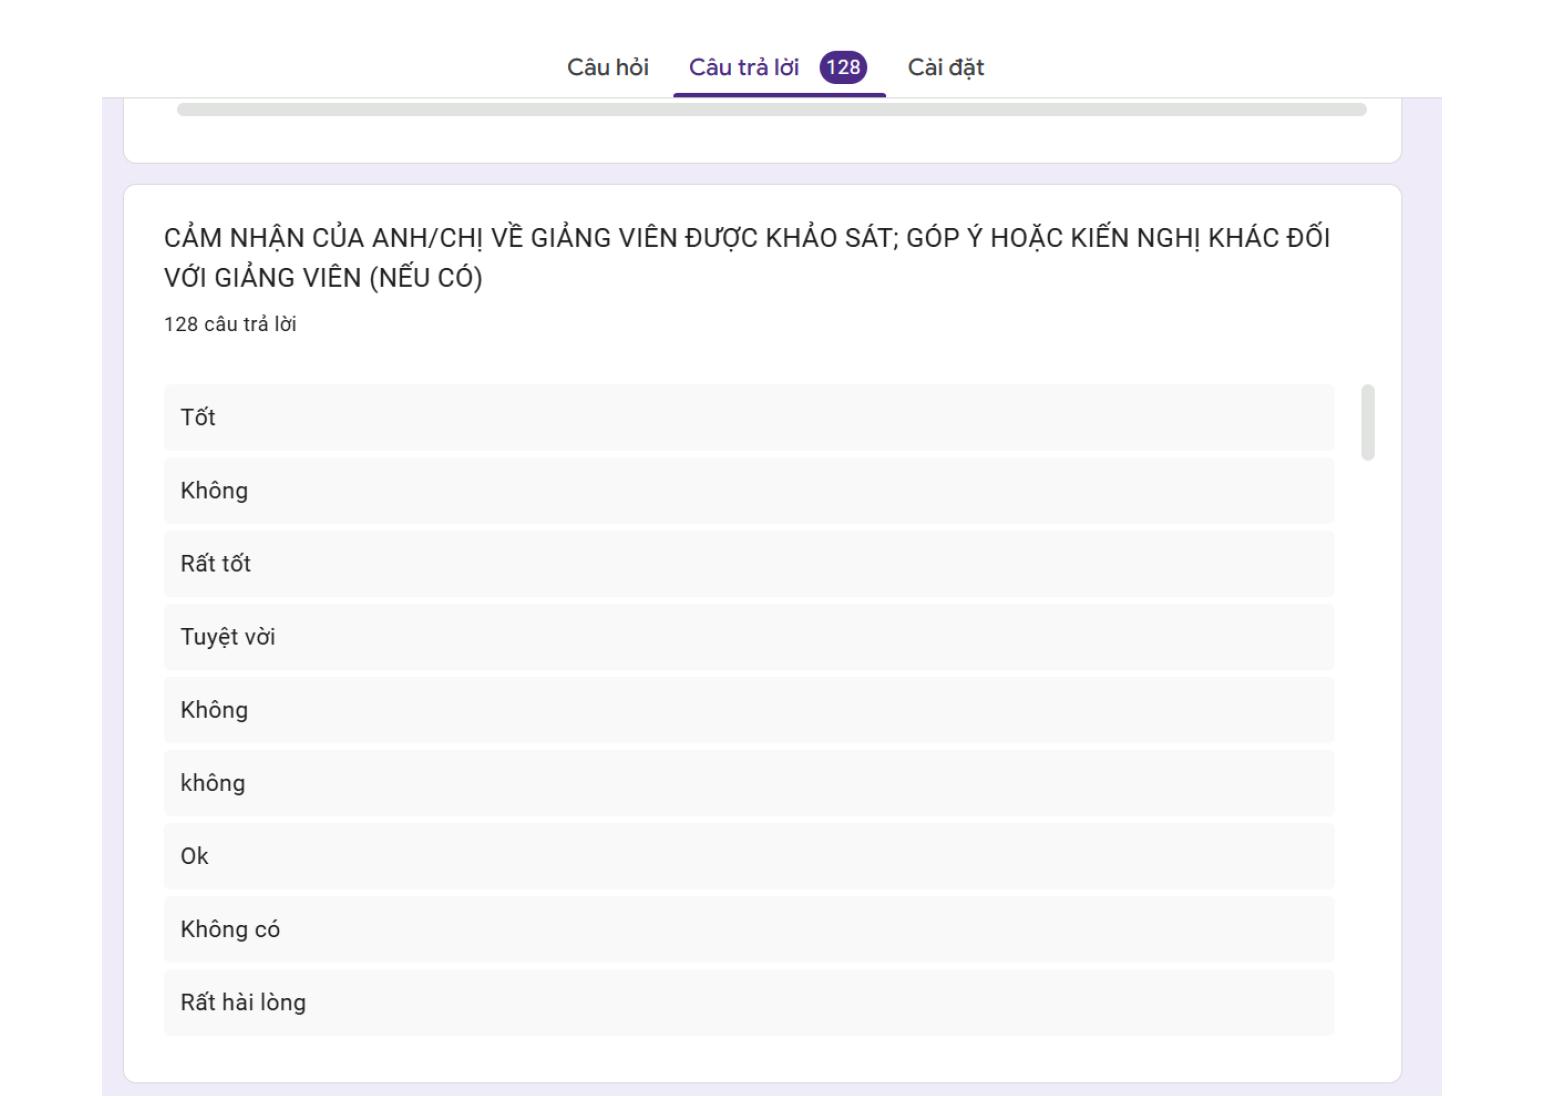Image resolution: width=1542 pixels, height=1100 pixels.
Task: Click the 'Không' response below 'Tuyệt vời'
Action: 748,709
